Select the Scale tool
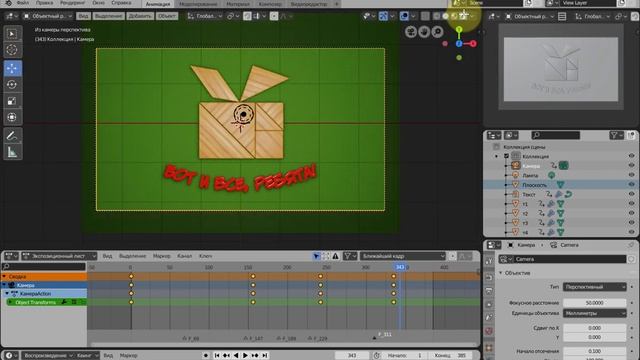The height and width of the screenshot is (360, 640). (x=12, y=101)
